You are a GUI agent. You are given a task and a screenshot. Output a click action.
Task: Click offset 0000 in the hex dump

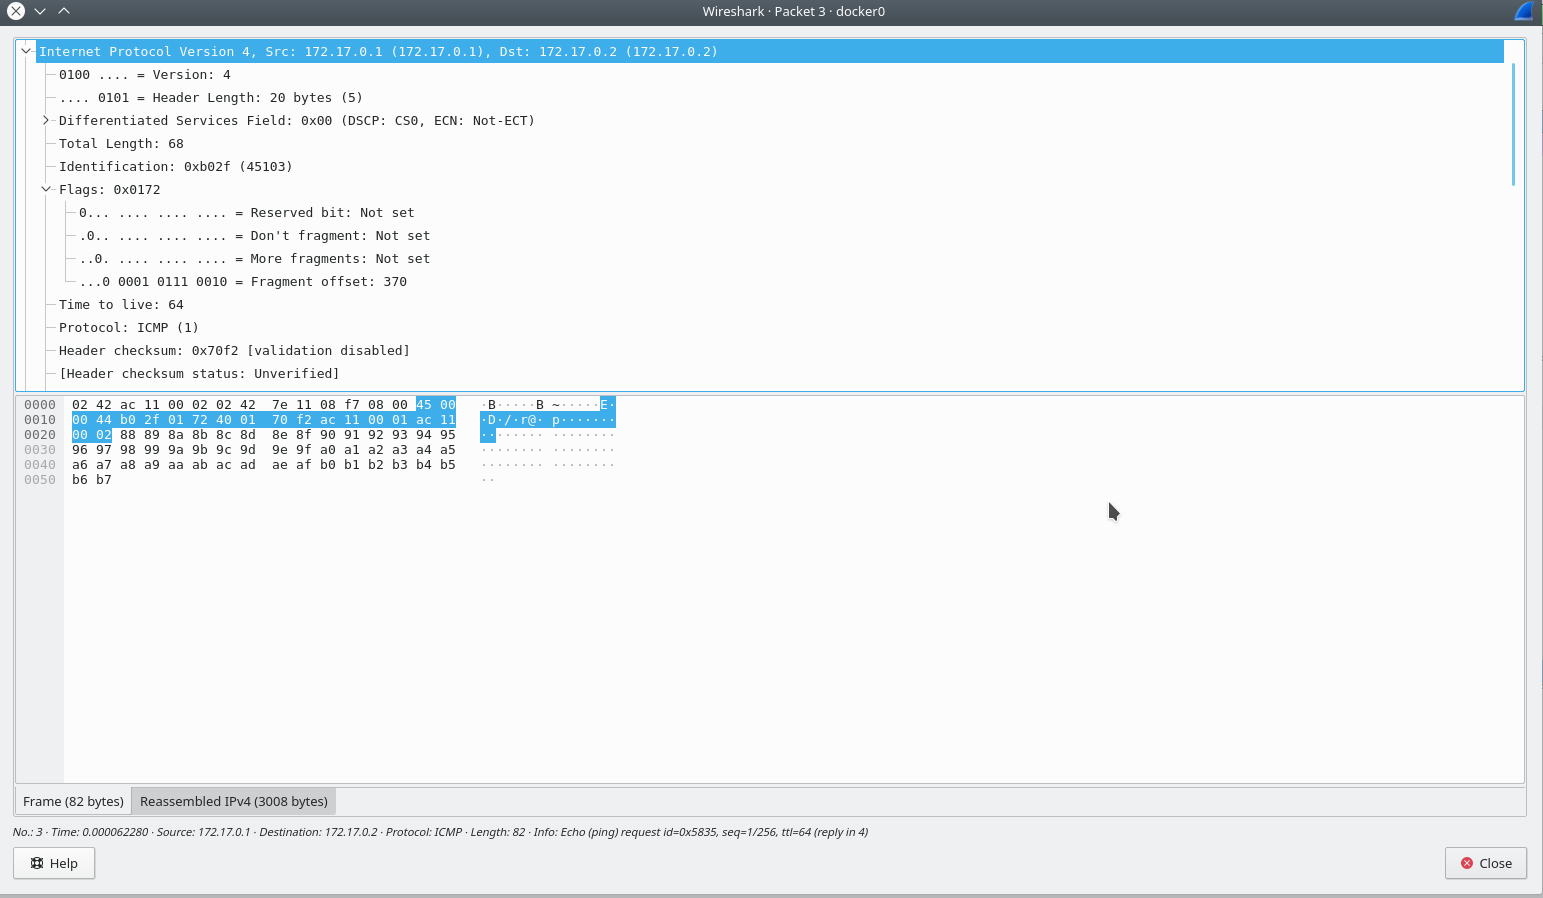point(40,405)
